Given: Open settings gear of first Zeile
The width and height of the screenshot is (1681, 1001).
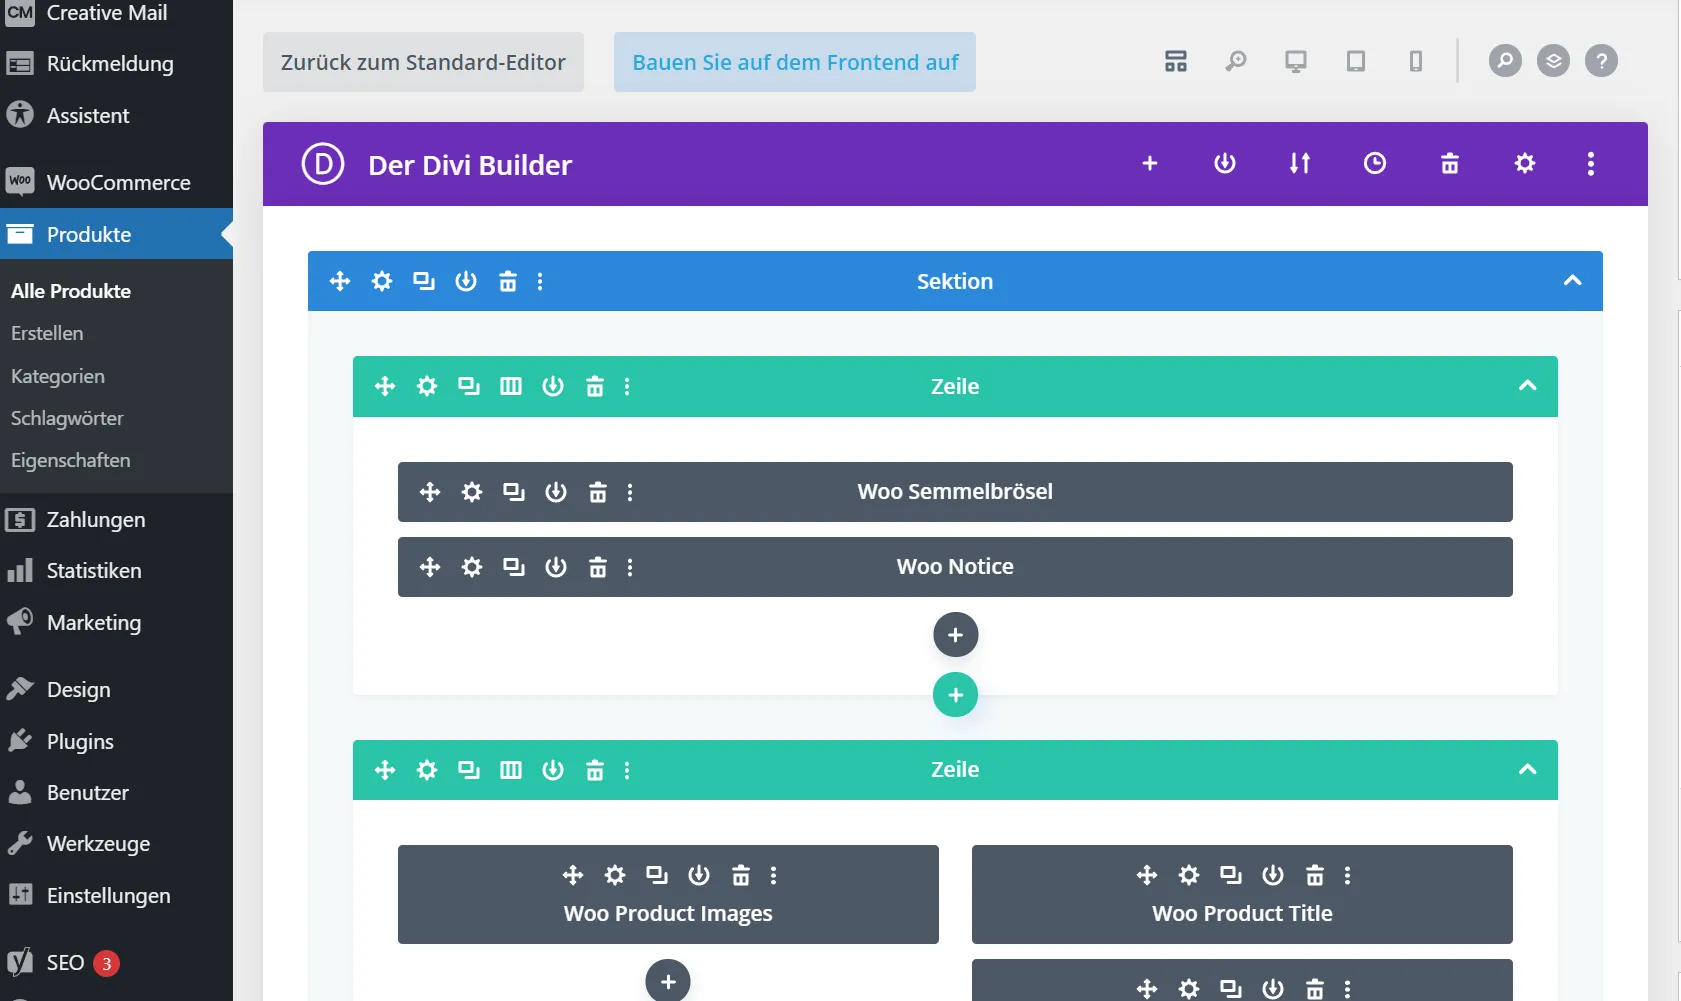Looking at the screenshot, I should (x=427, y=386).
